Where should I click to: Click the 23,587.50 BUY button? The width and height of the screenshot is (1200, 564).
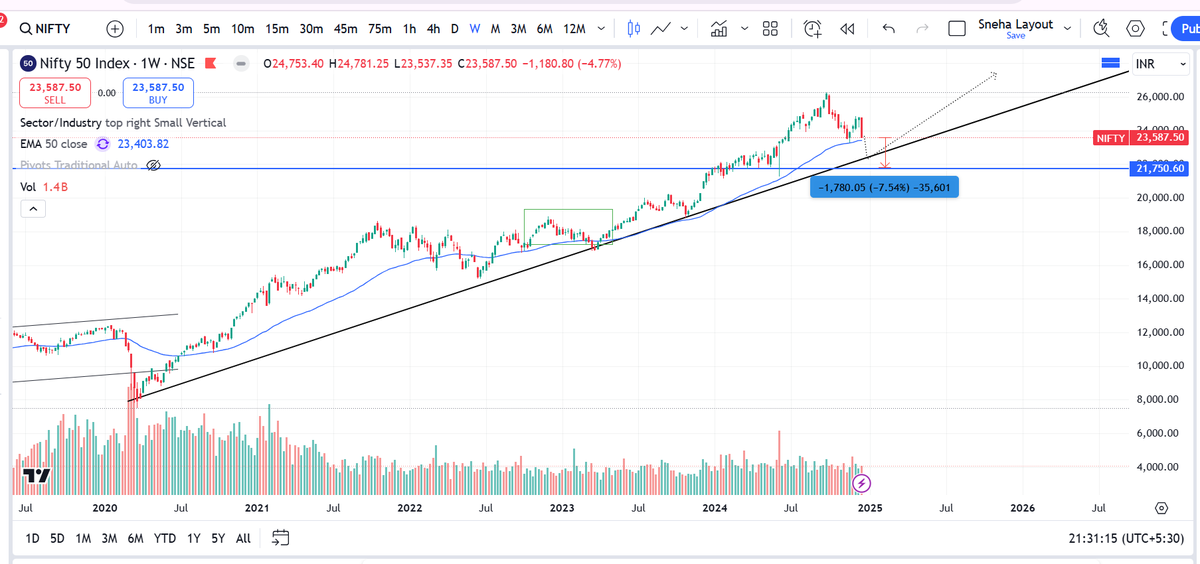point(157,93)
